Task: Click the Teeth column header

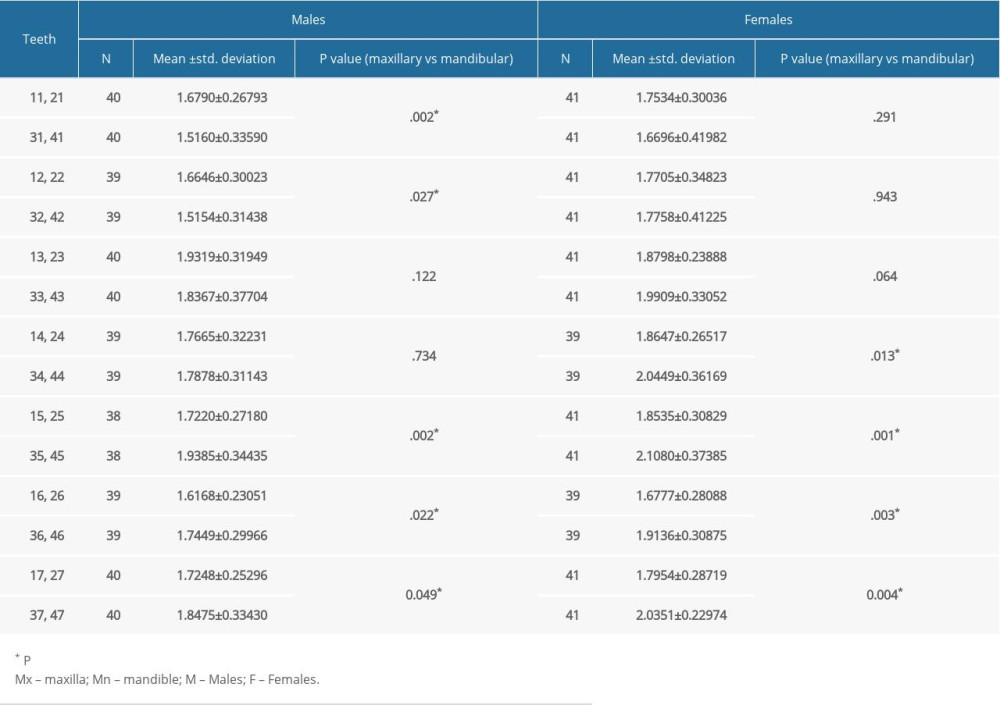Action: pyautogui.click(x=39, y=39)
